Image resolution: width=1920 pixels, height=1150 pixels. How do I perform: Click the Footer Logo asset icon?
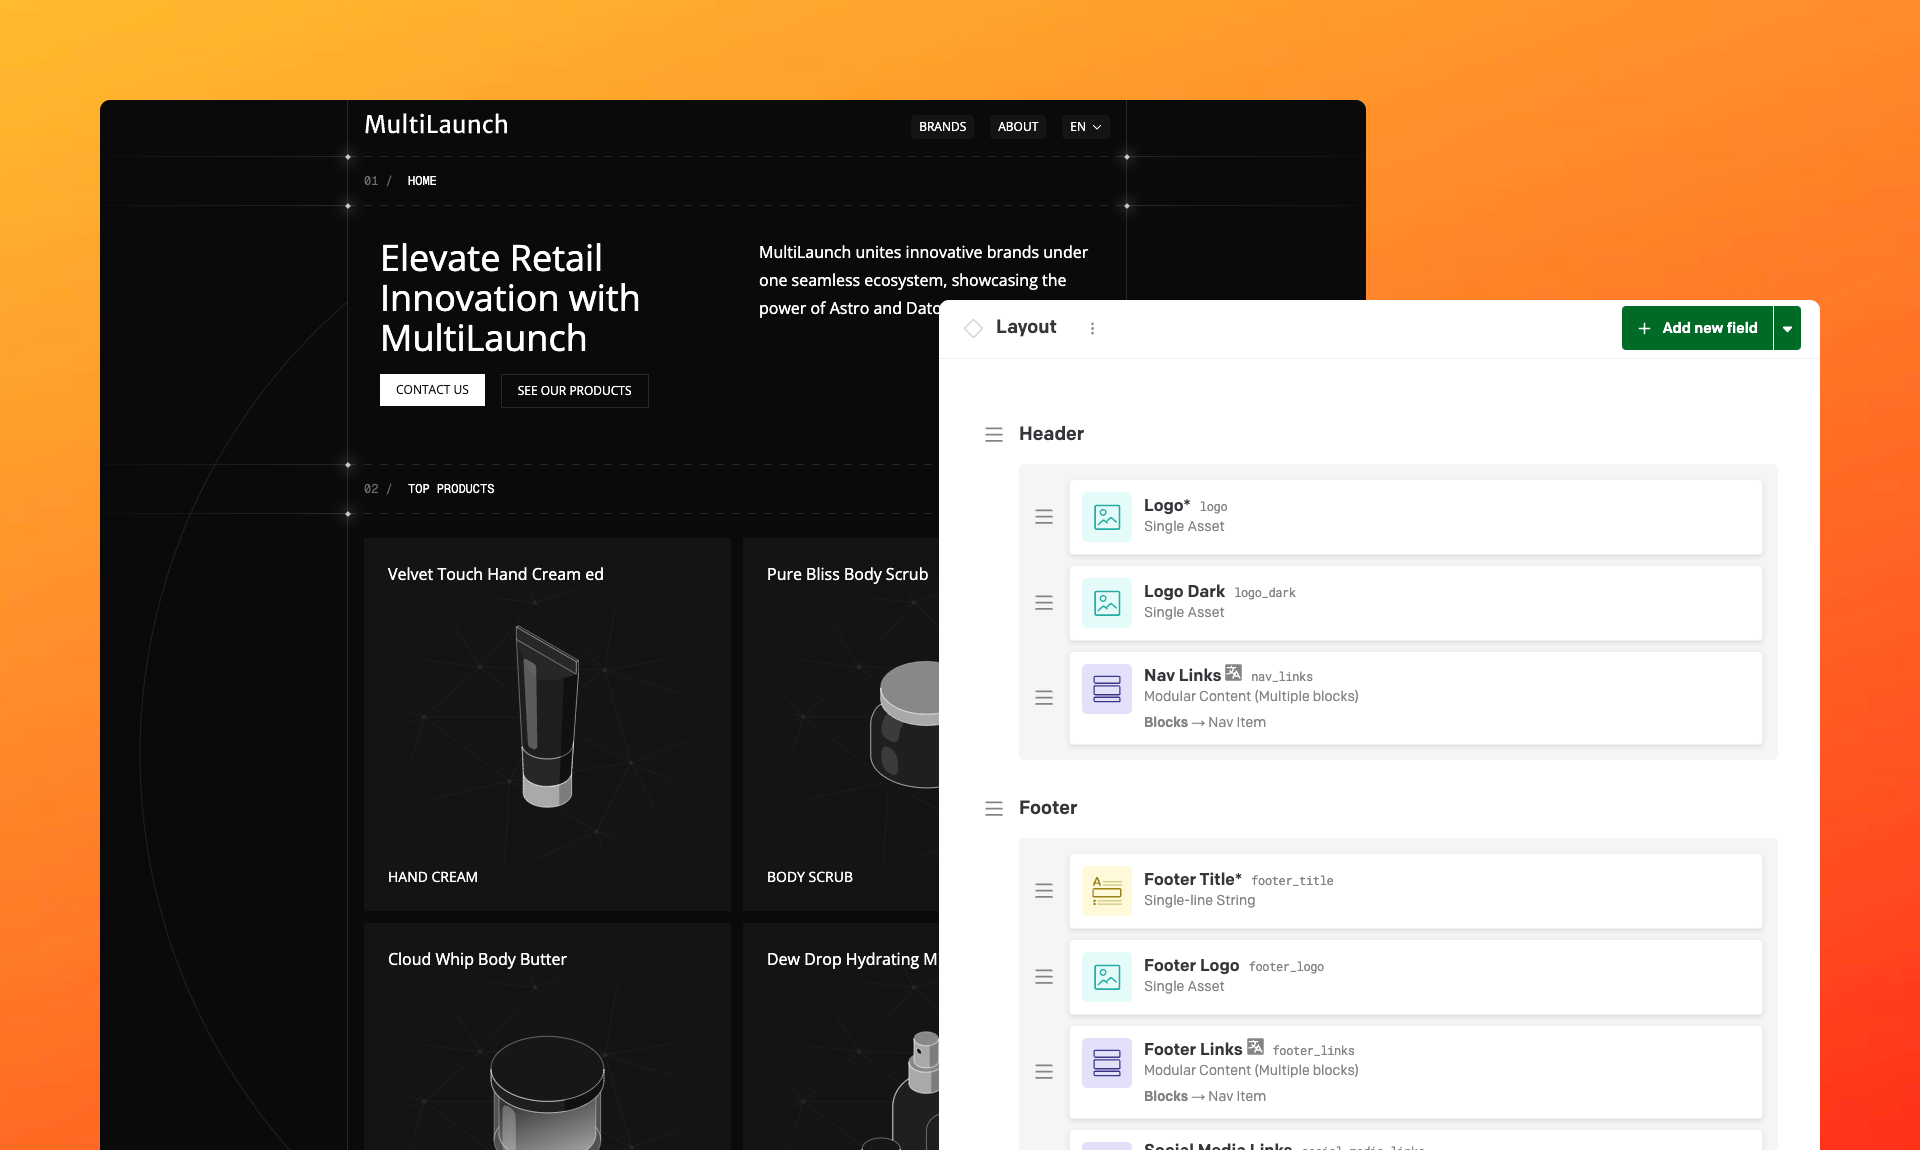[x=1106, y=977]
